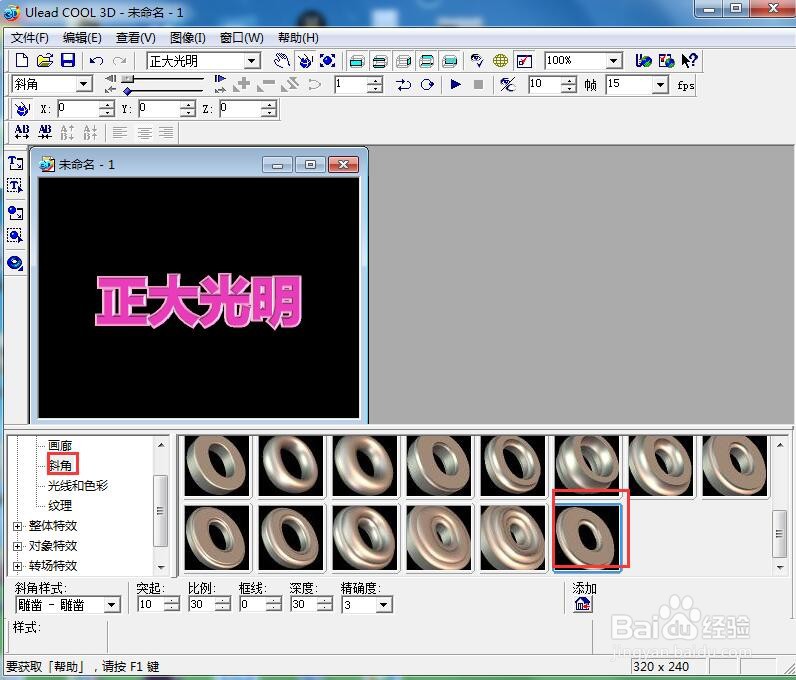Undo the last action
796x680 pixels.
click(96, 61)
